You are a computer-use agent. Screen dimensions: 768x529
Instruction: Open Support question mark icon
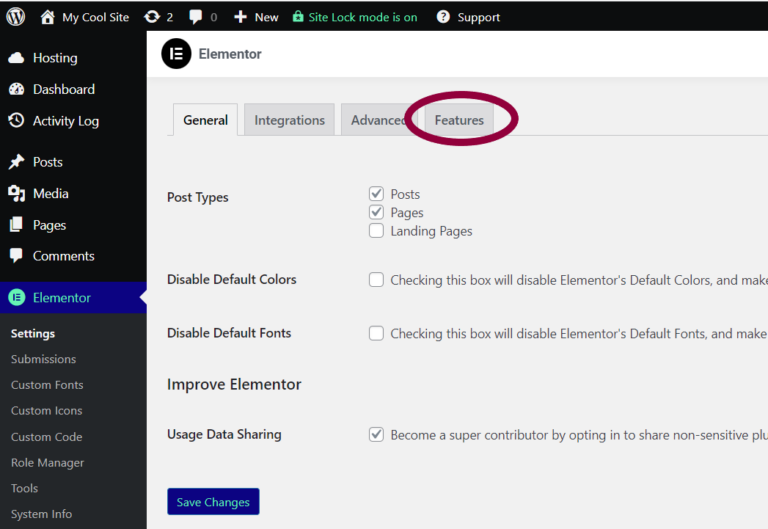[443, 17]
